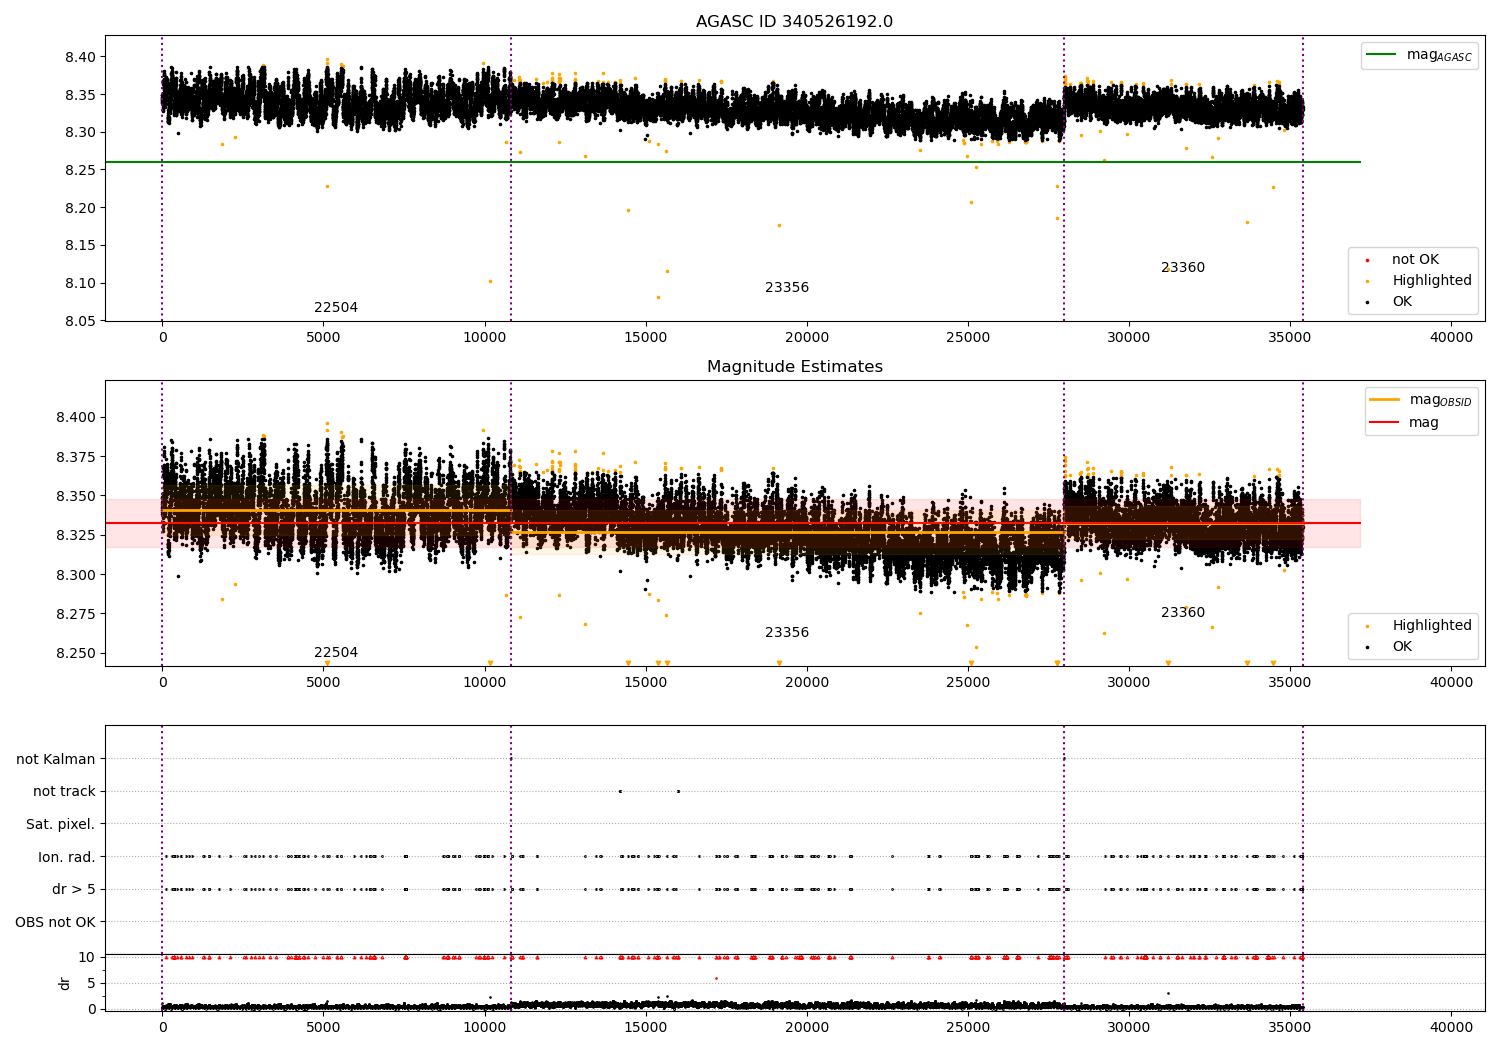Click the 8.250 y-axis tick label
The width and height of the screenshot is (1500, 1050).
pos(76,654)
